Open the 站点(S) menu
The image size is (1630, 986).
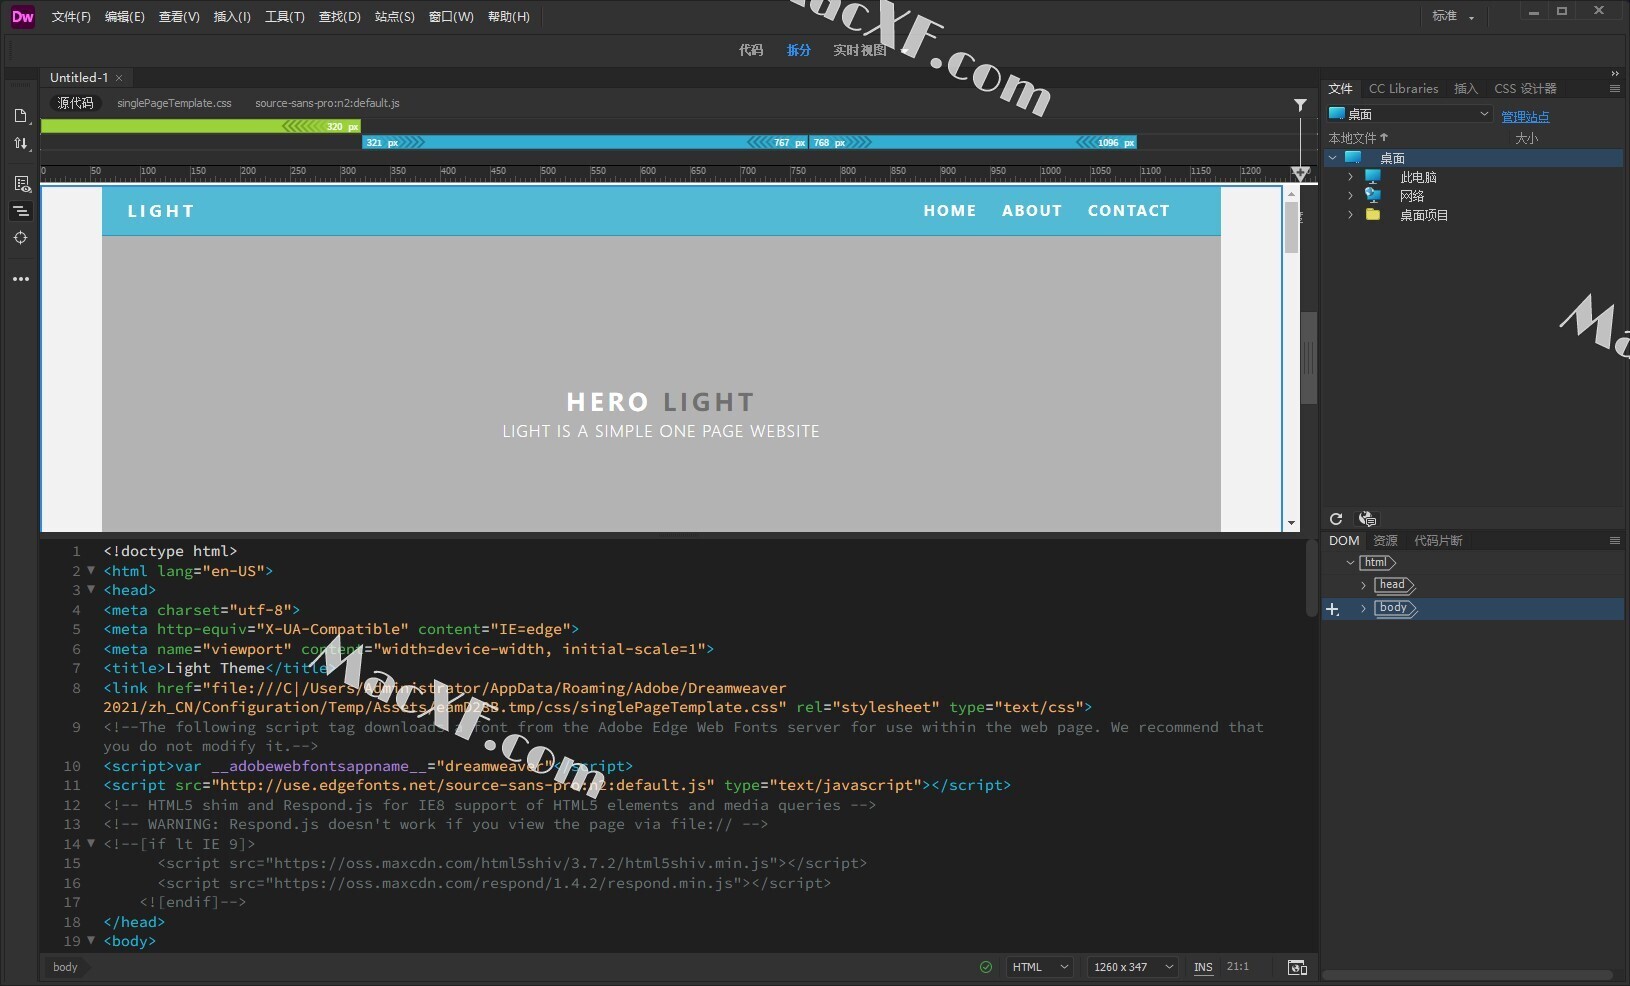pos(395,17)
